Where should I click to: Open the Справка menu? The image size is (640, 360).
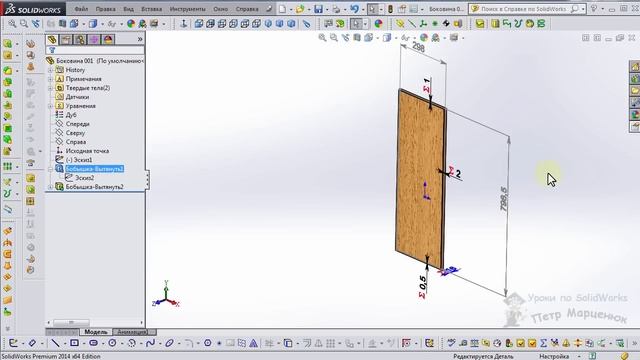[x=247, y=9]
